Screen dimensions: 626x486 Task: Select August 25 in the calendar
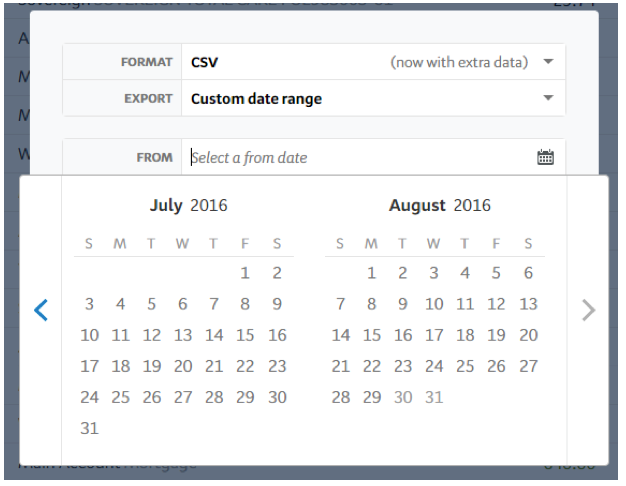tap(465, 367)
